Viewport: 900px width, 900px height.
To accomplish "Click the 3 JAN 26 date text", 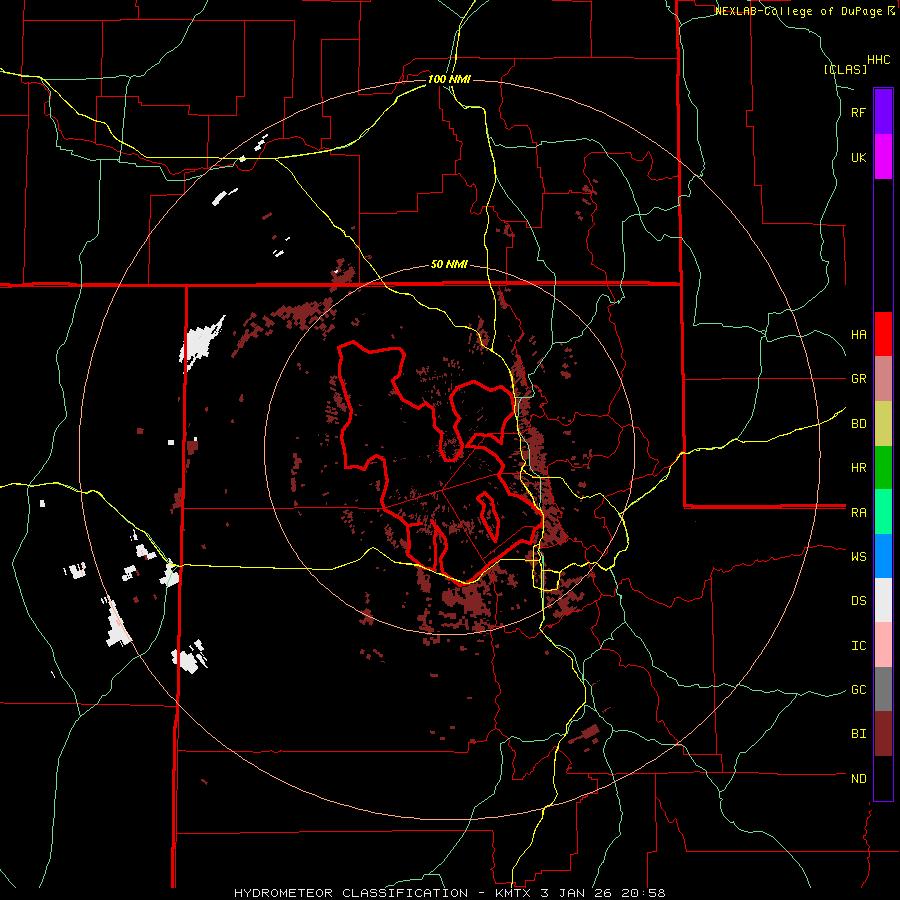I will (579, 893).
